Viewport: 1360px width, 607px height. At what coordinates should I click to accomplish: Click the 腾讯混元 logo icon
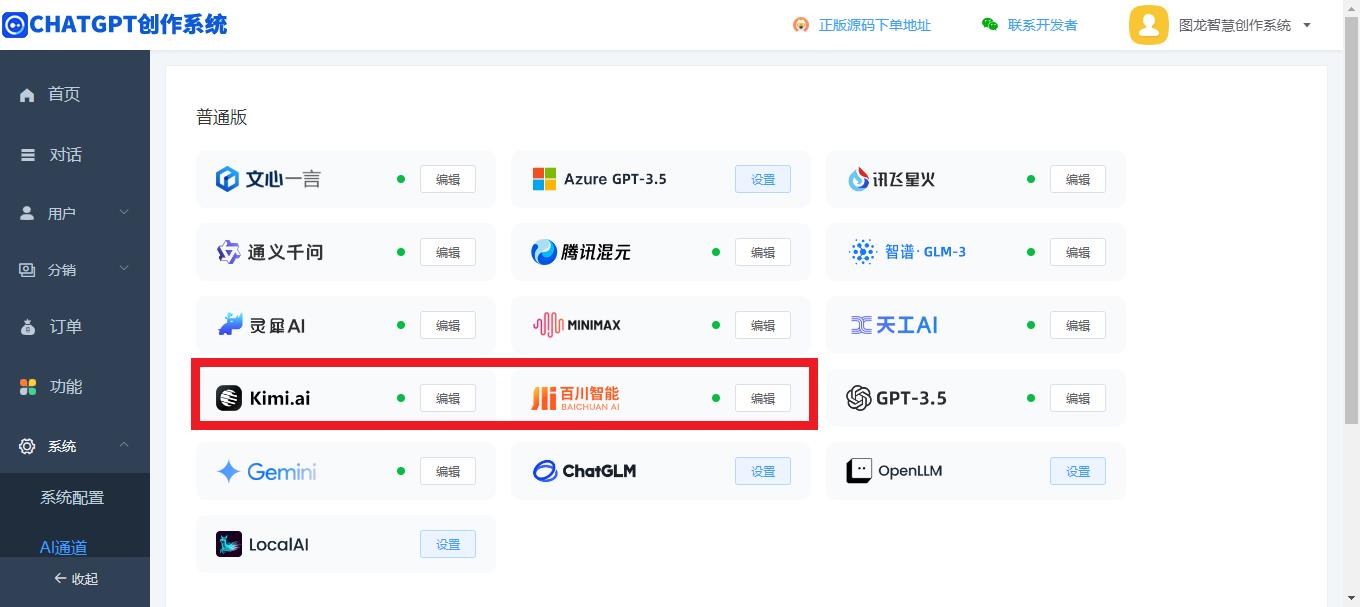(x=543, y=252)
